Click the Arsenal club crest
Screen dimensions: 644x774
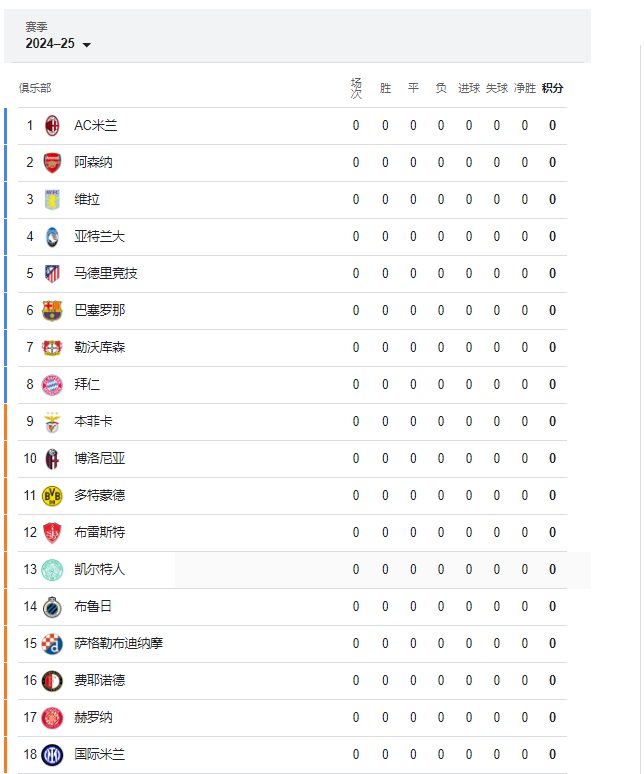(x=52, y=162)
